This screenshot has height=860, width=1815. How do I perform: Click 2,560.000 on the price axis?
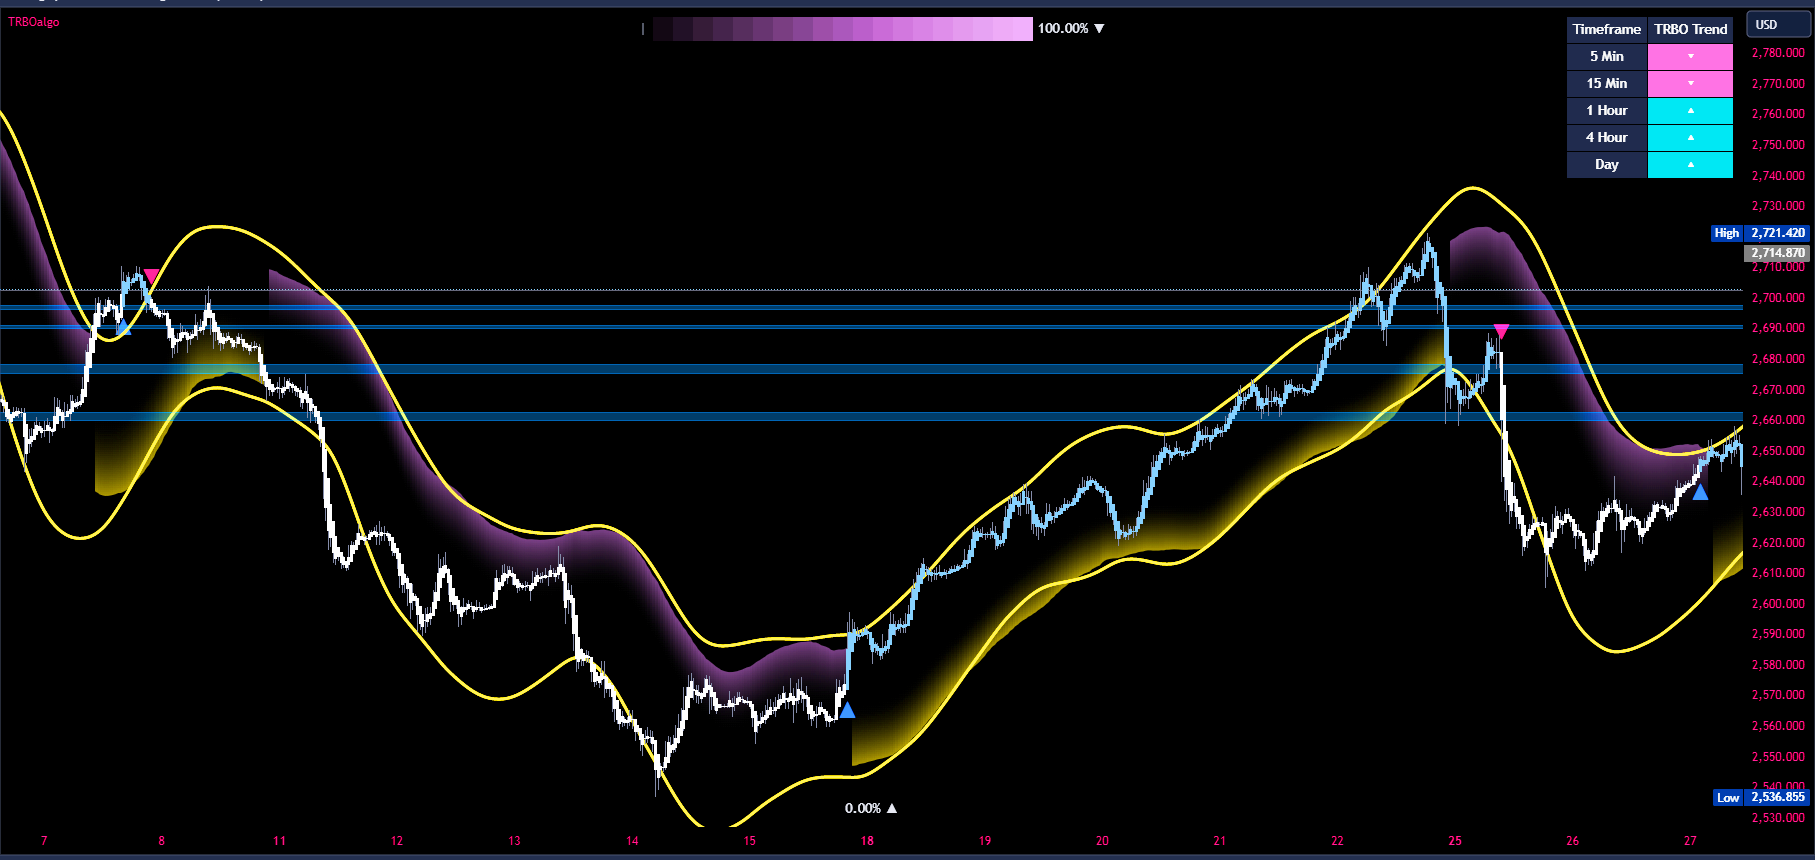pyautogui.click(x=1778, y=726)
